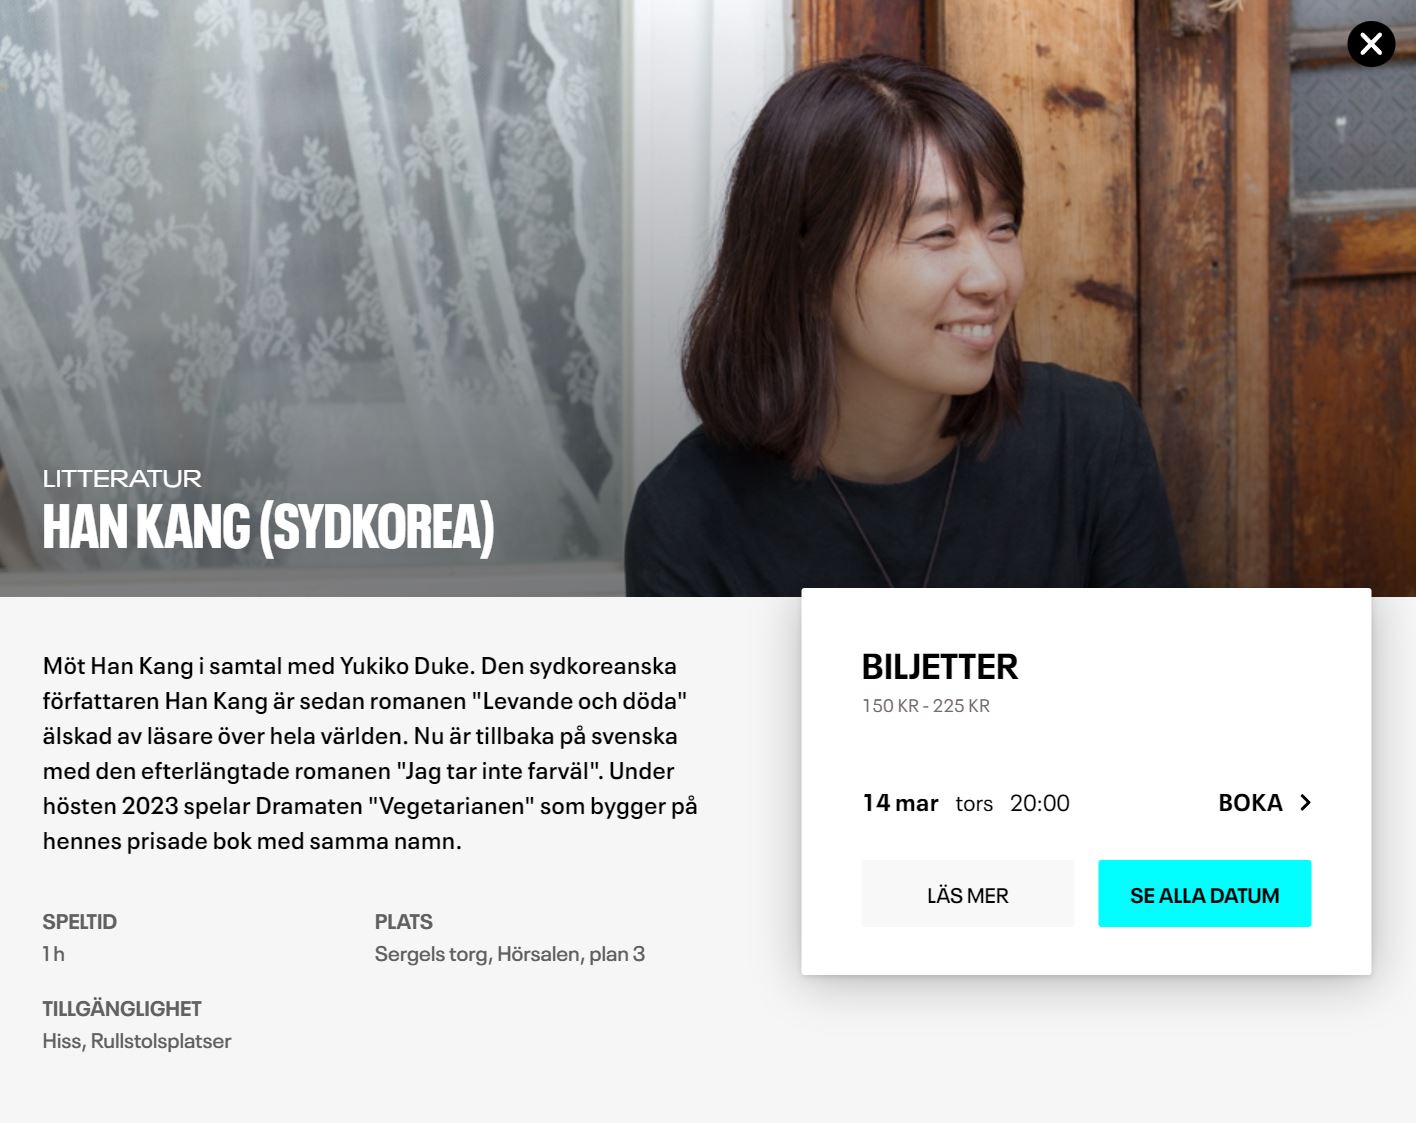1416x1123 pixels.
Task: Select the 14 mar date entry
Action: pyautogui.click(x=900, y=803)
